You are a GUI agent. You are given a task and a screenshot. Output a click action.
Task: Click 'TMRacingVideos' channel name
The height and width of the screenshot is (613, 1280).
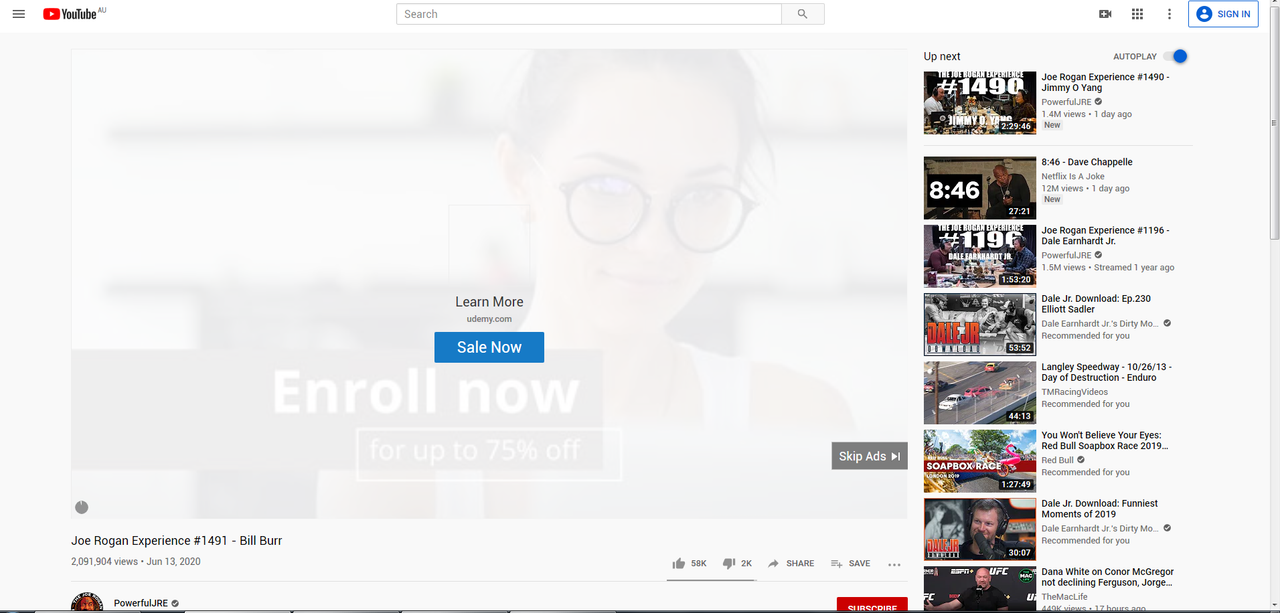click(1075, 392)
